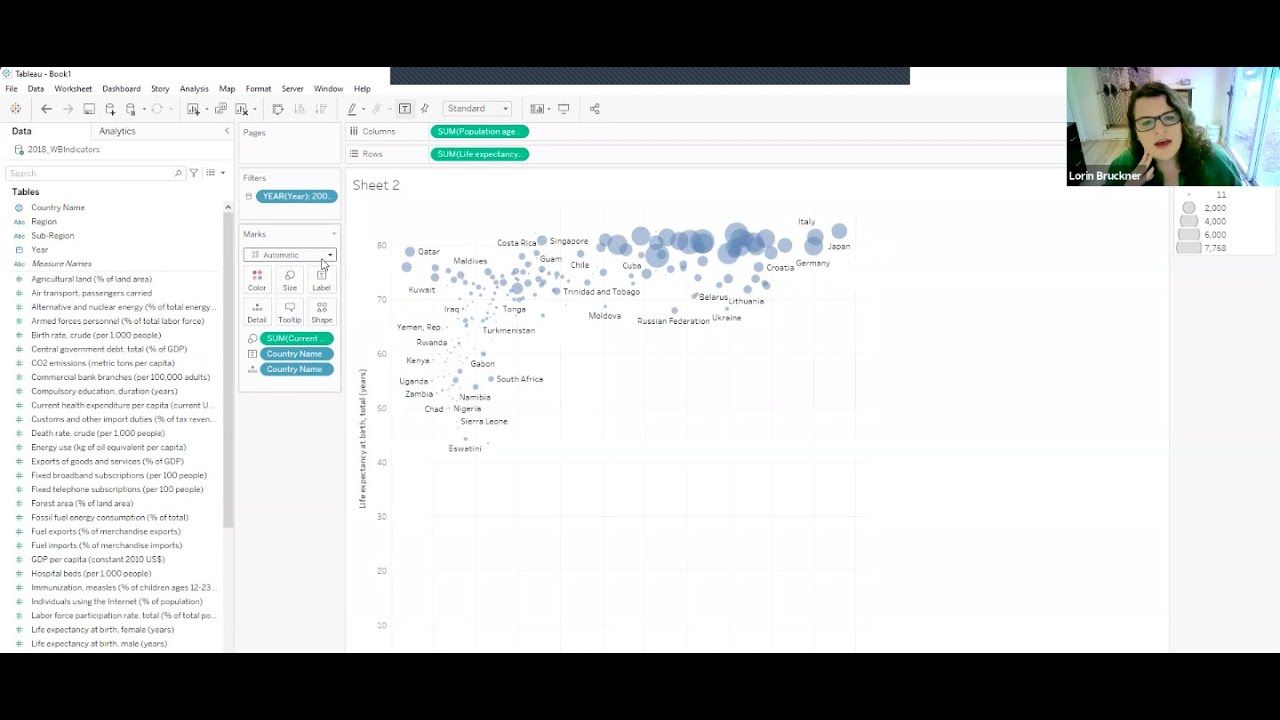Expand new worksheet dropdown arrow
The height and width of the screenshot is (720, 1280).
[206, 109]
